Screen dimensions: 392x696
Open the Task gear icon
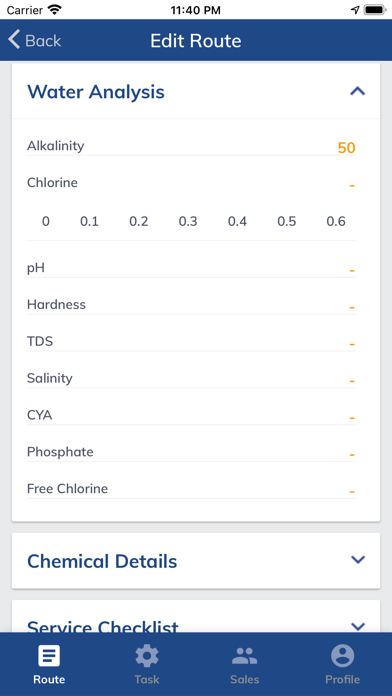tap(147, 656)
